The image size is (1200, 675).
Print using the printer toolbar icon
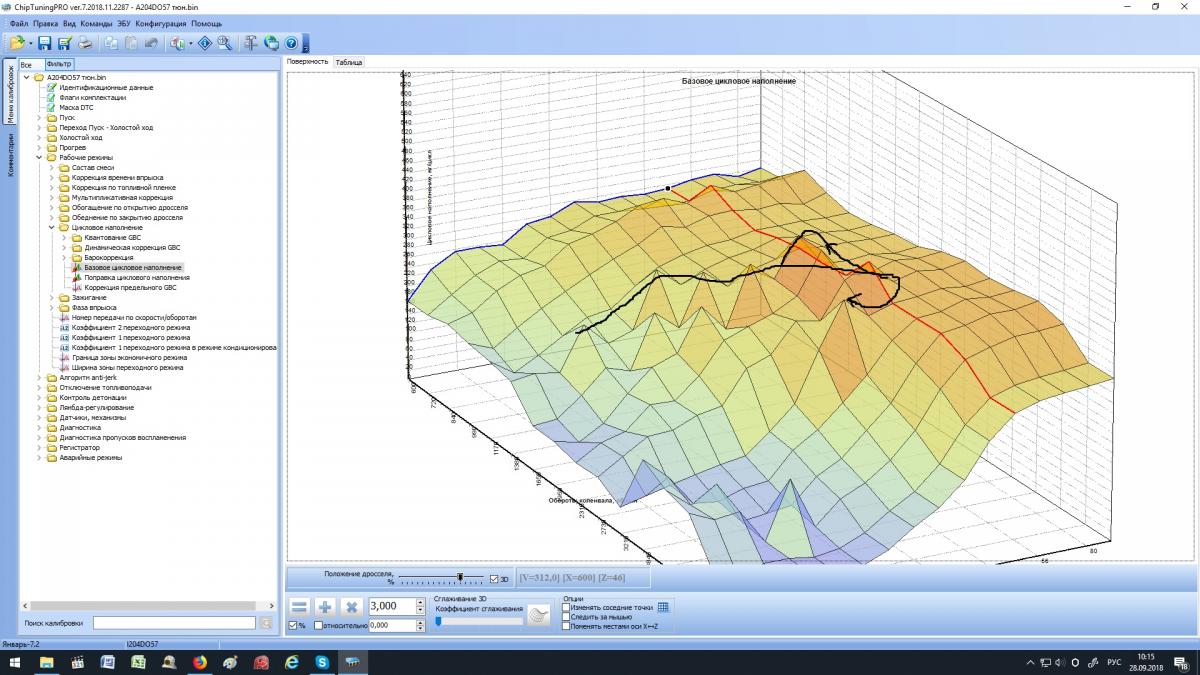coord(85,43)
